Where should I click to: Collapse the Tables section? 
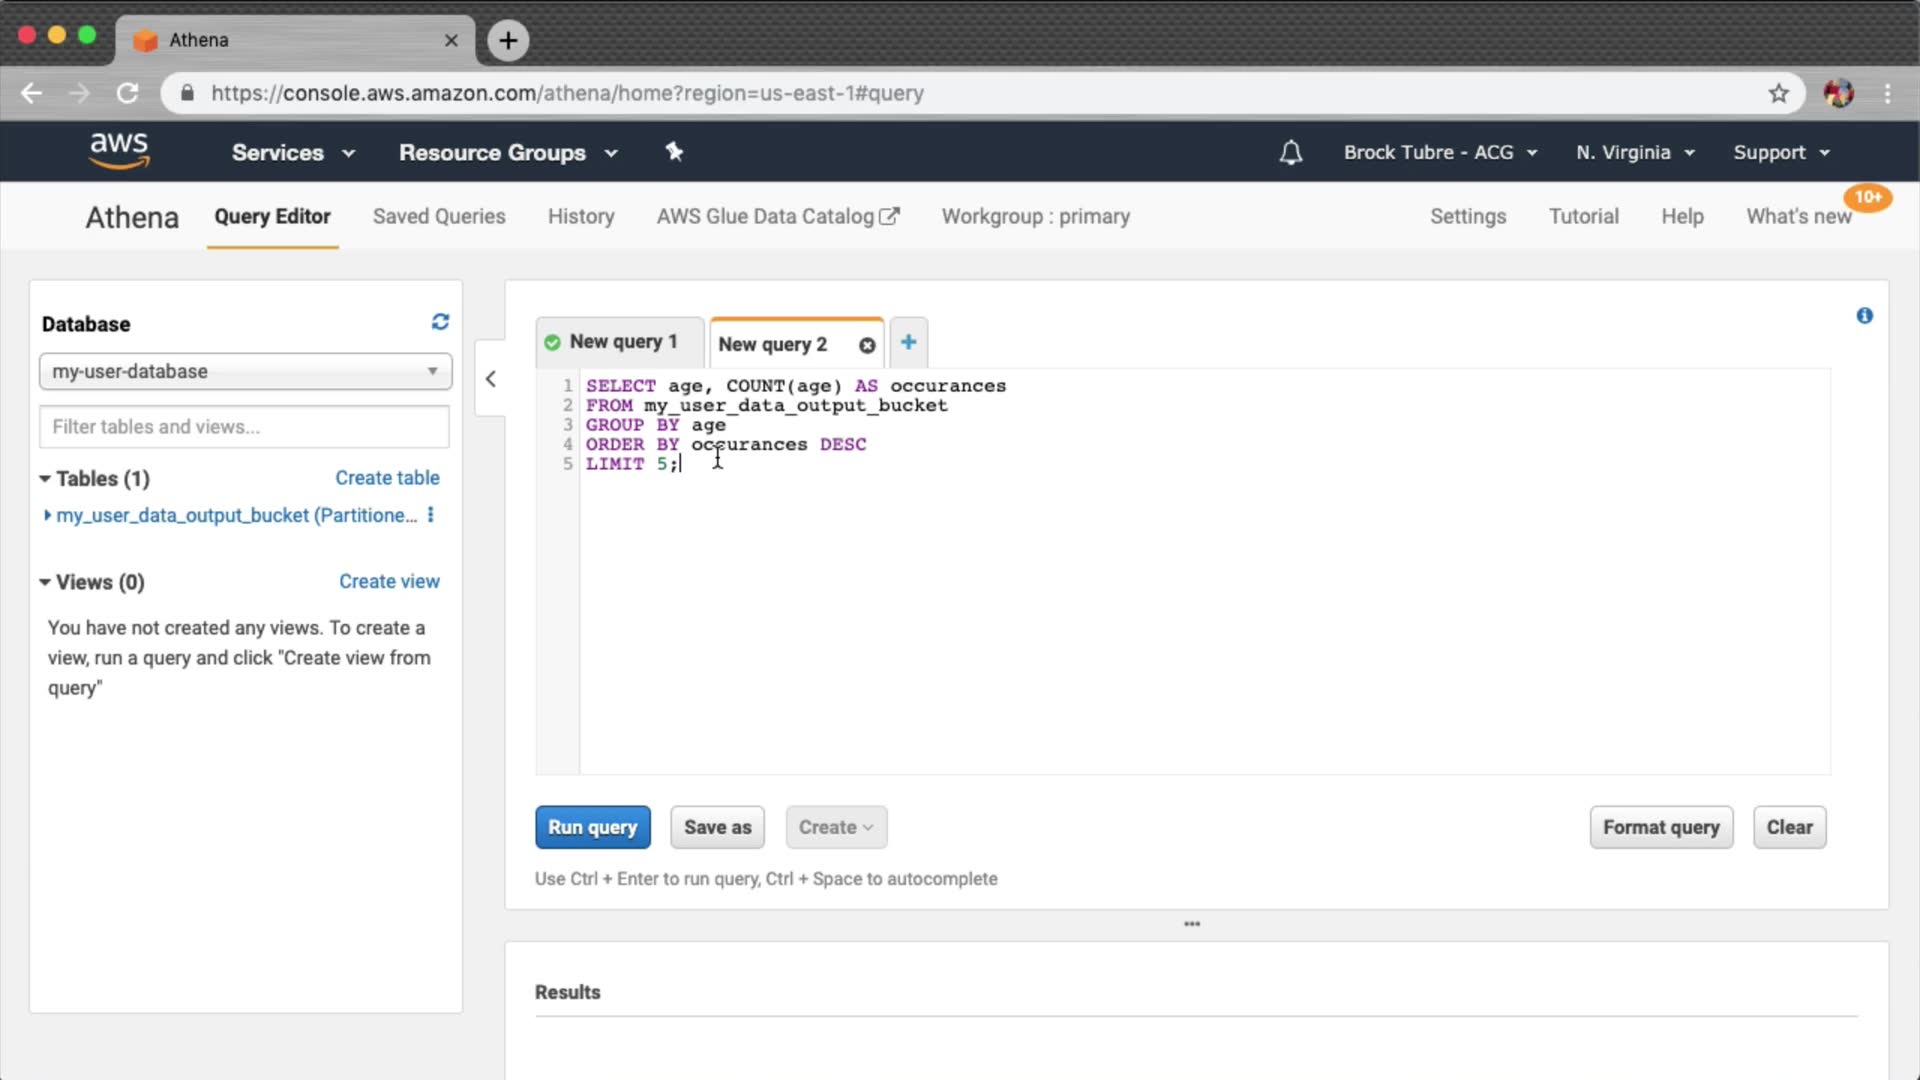(45, 479)
